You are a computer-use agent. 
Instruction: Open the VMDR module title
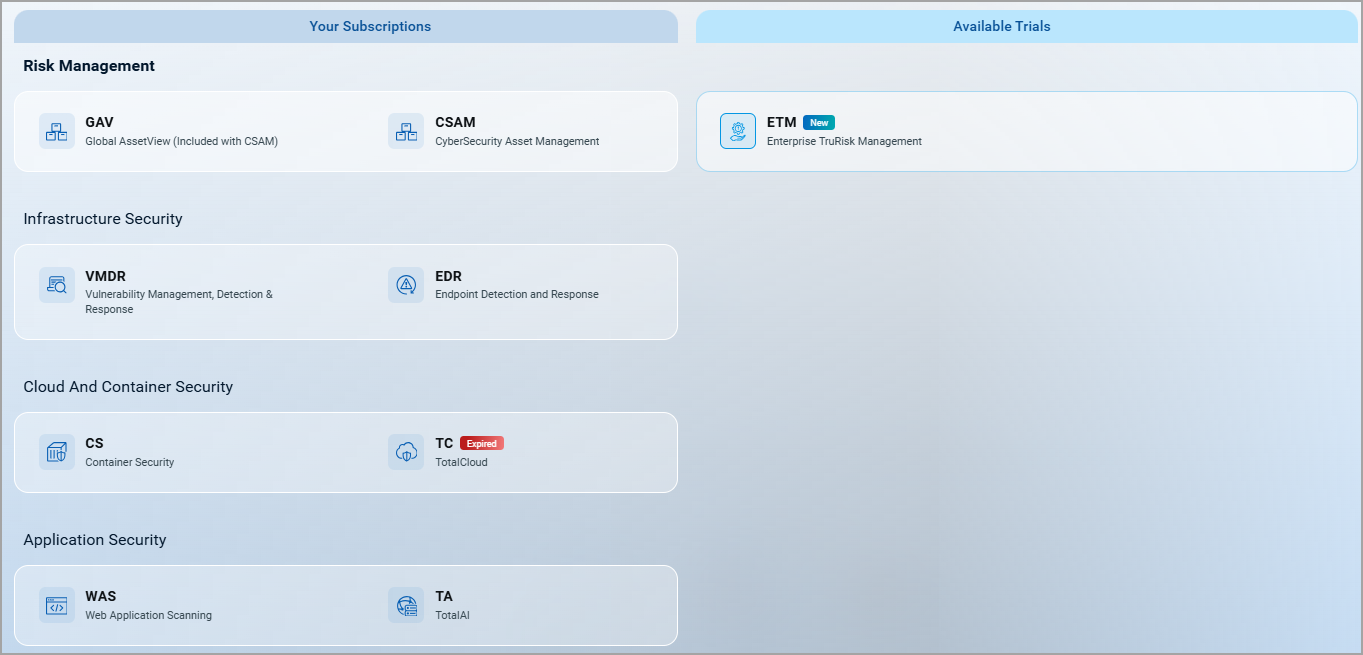pos(105,276)
